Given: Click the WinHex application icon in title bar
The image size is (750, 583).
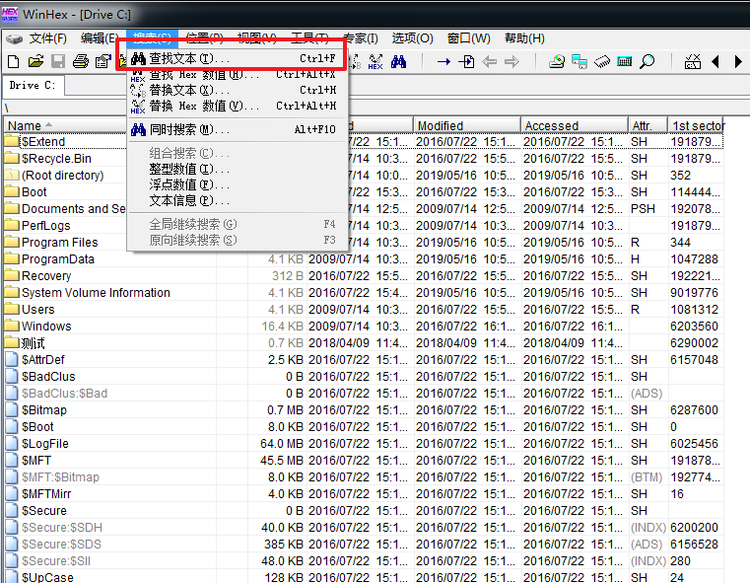Looking at the screenshot, I should pos(10,15).
